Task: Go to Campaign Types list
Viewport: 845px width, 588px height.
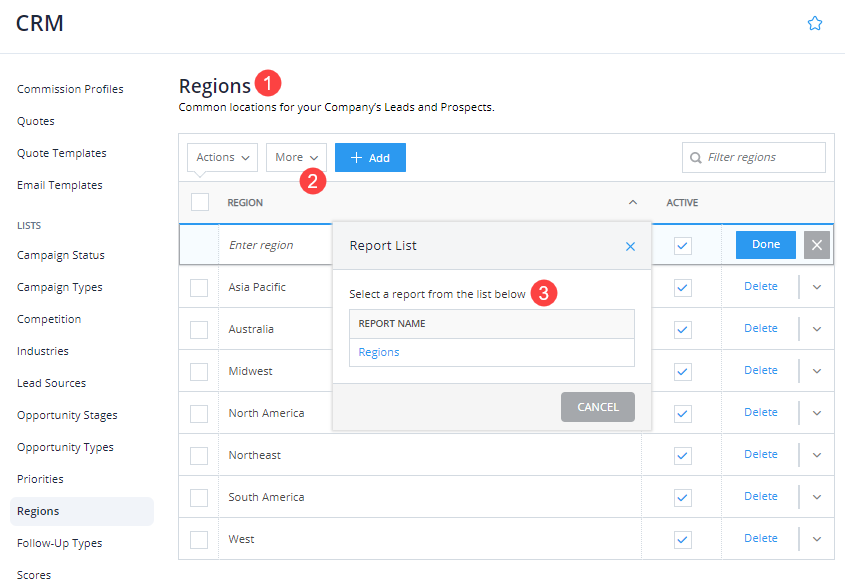Action: pyautogui.click(x=59, y=287)
